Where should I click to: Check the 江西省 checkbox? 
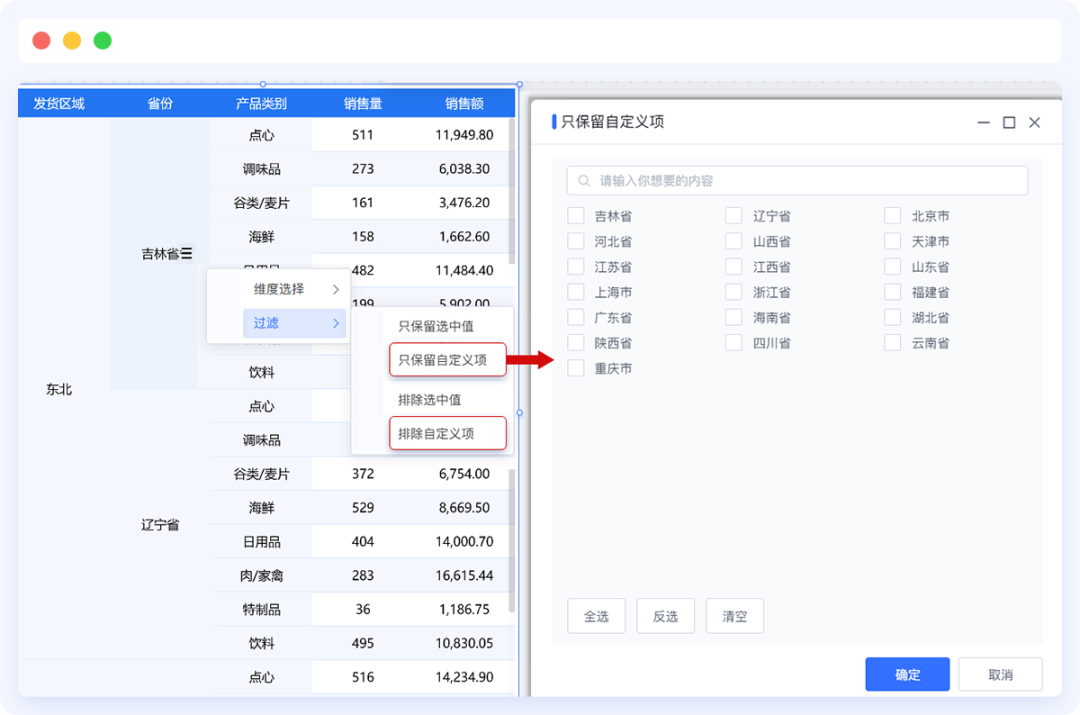pyautogui.click(x=734, y=267)
